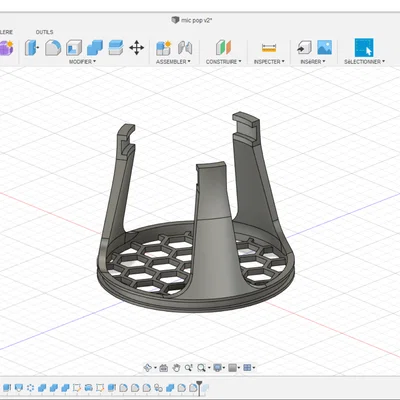Activate the Pan hand tool
The width and height of the screenshot is (400, 400).
176,368
